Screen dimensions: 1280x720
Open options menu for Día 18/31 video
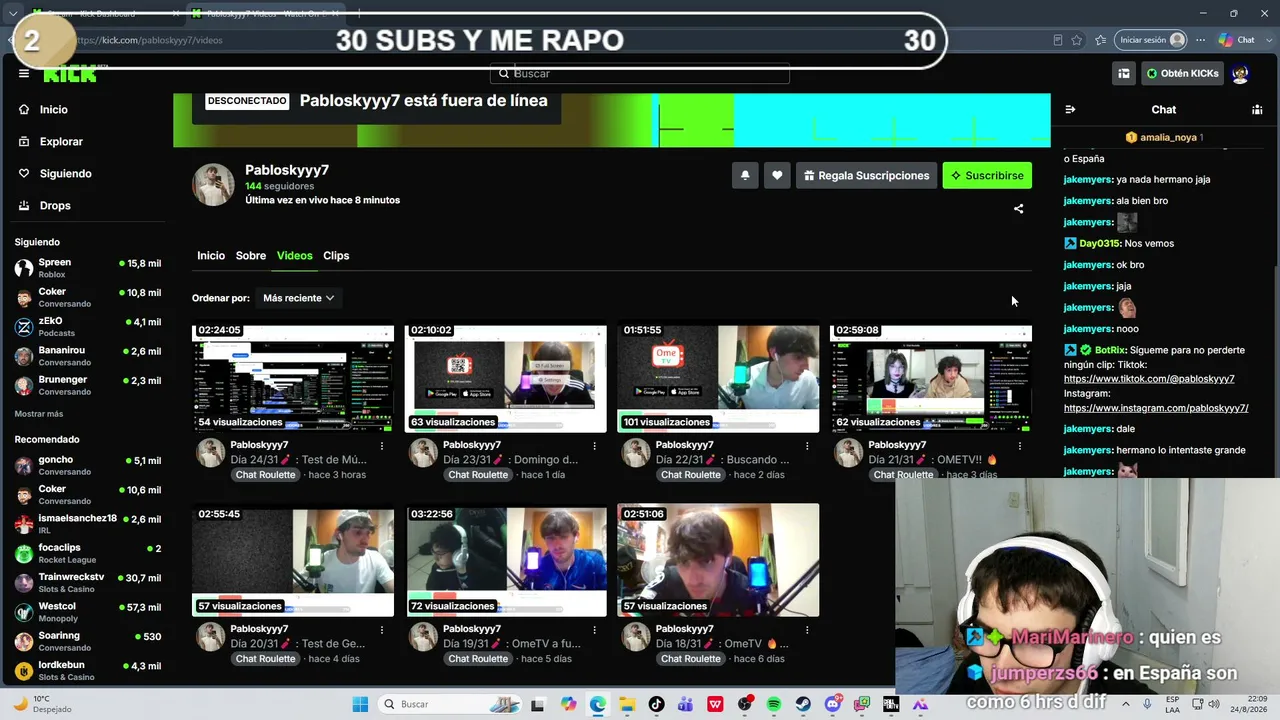click(807, 630)
